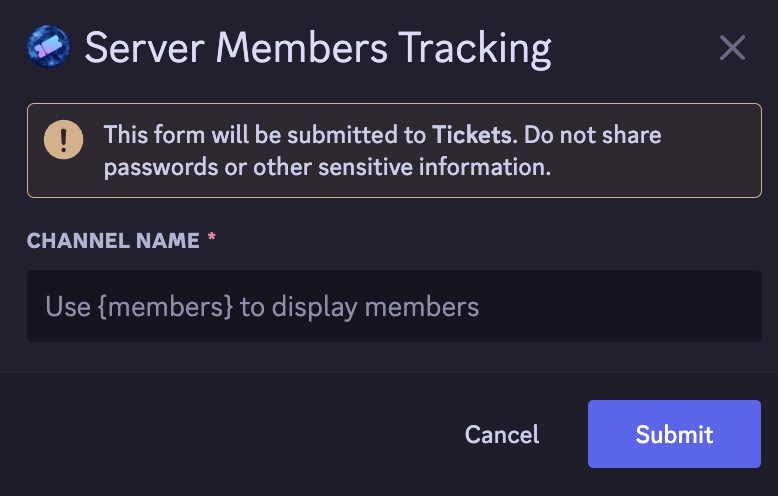Click the Tickets bot avatar icon

pyautogui.click(x=48, y=47)
